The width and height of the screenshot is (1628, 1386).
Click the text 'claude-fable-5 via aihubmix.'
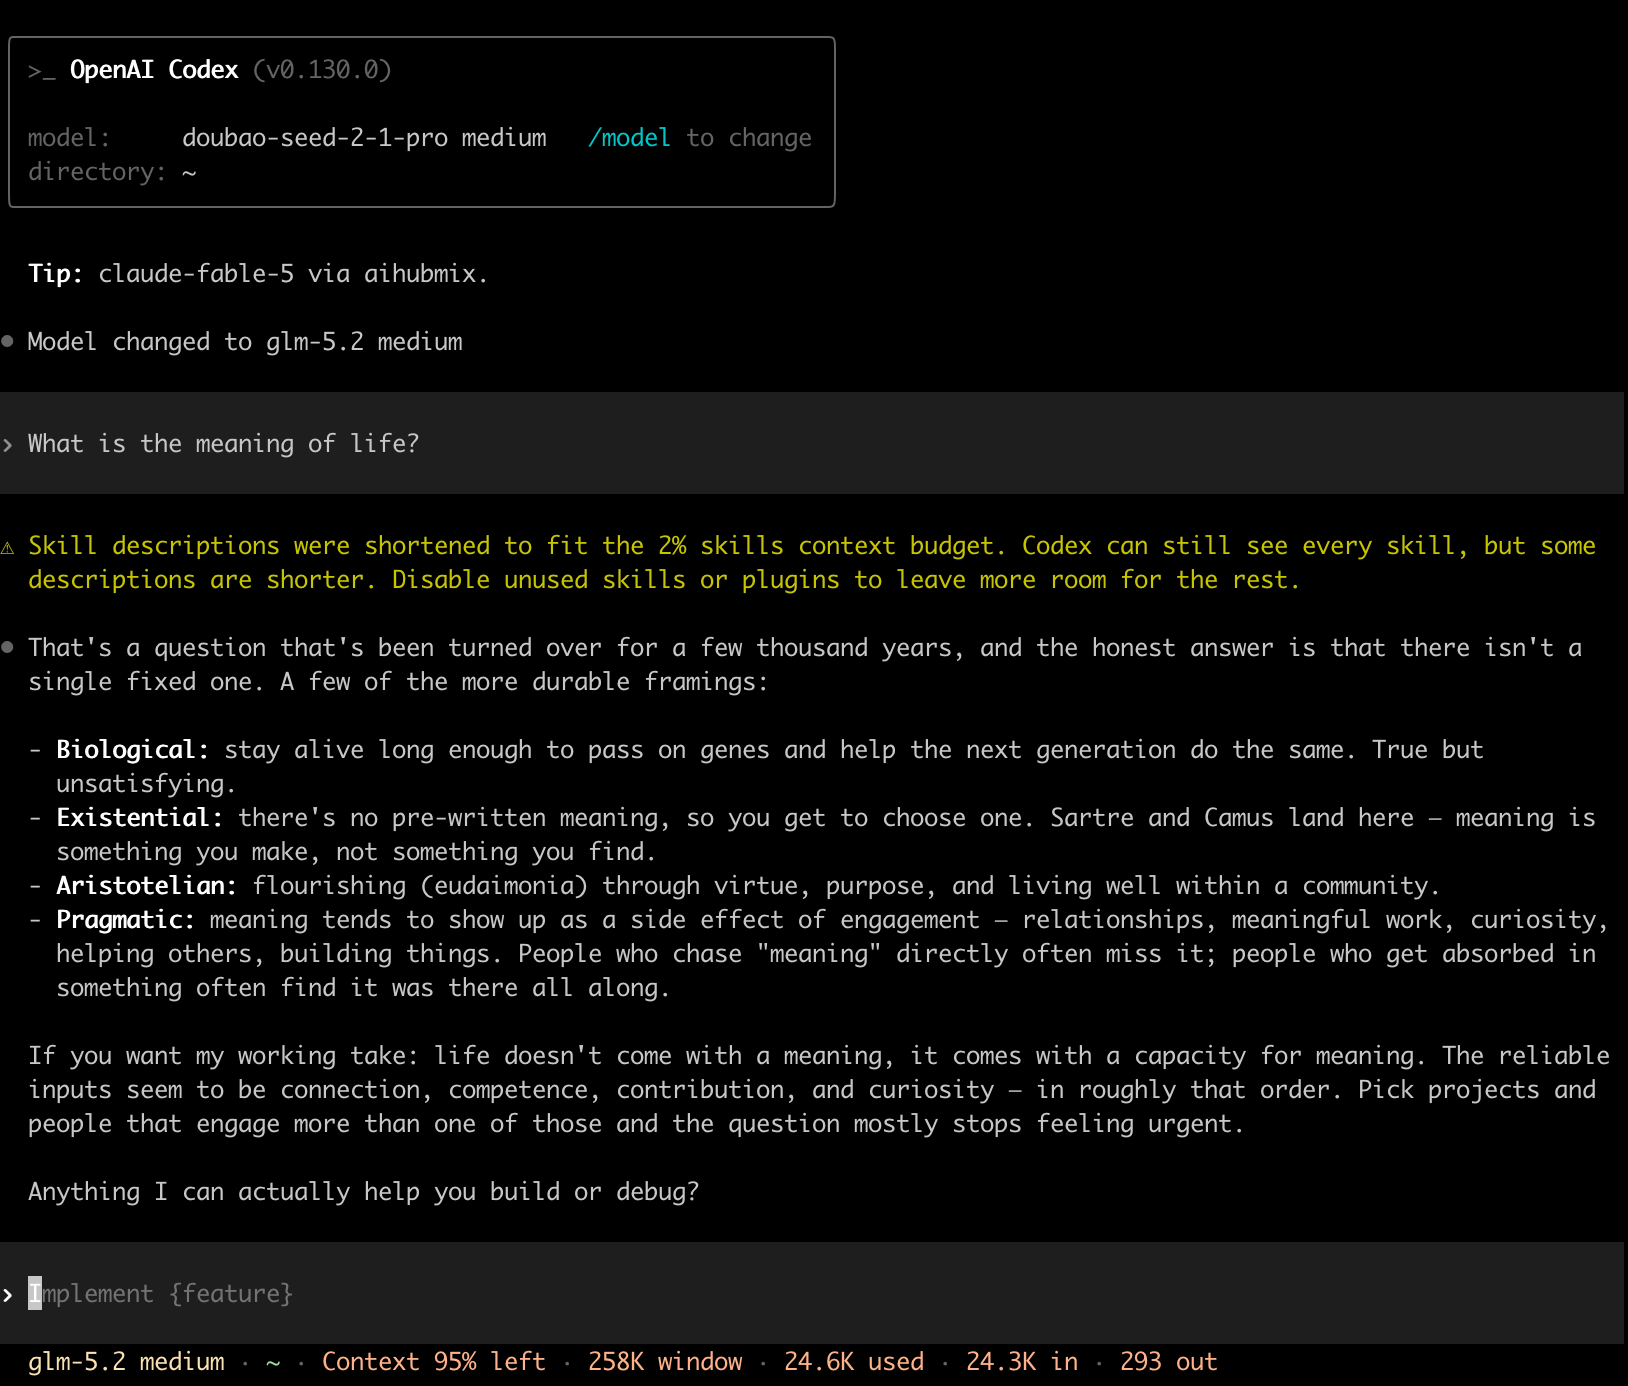click(293, 274)
